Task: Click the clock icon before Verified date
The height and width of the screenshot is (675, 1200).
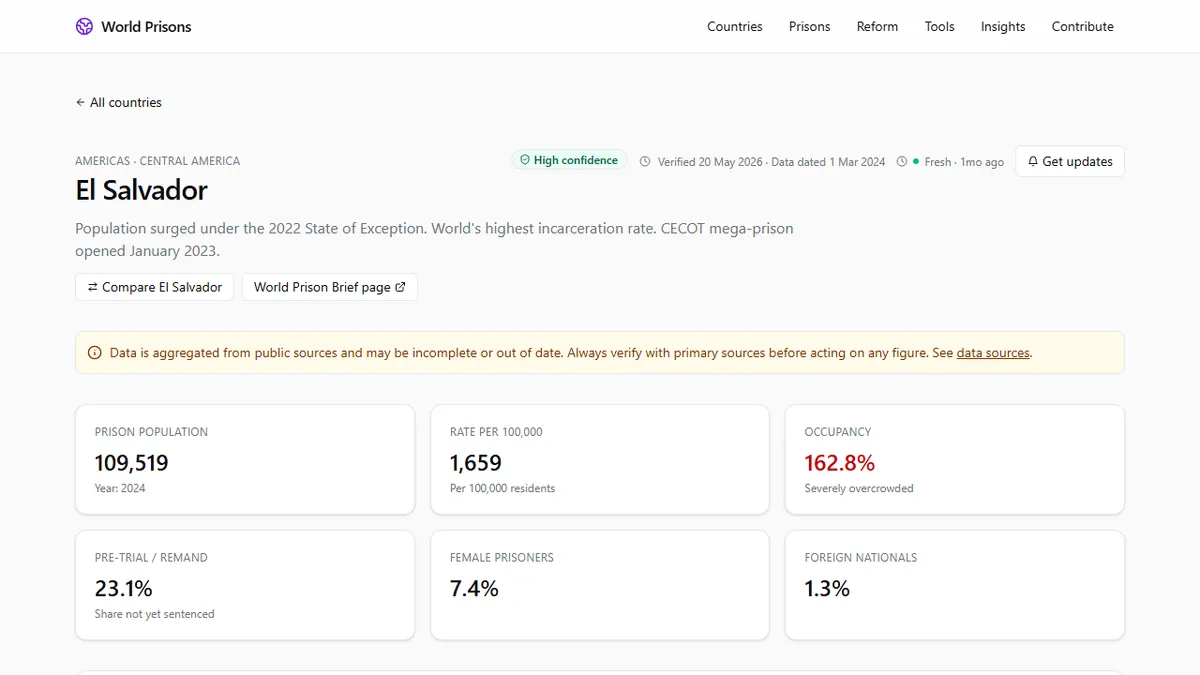Action: [x=645, y=162]
